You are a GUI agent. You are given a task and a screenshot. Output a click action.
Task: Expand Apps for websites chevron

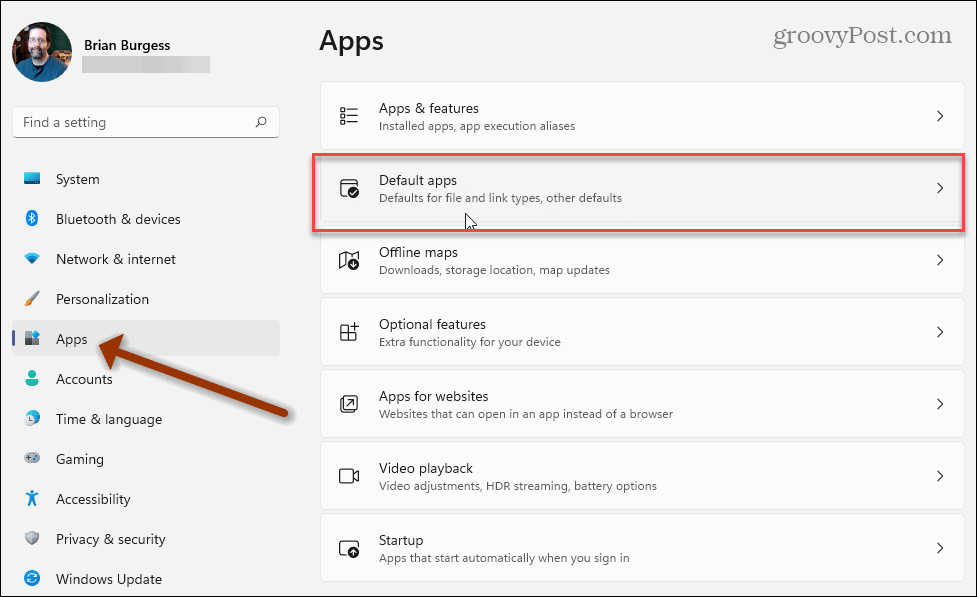click(x=940, y=404)
